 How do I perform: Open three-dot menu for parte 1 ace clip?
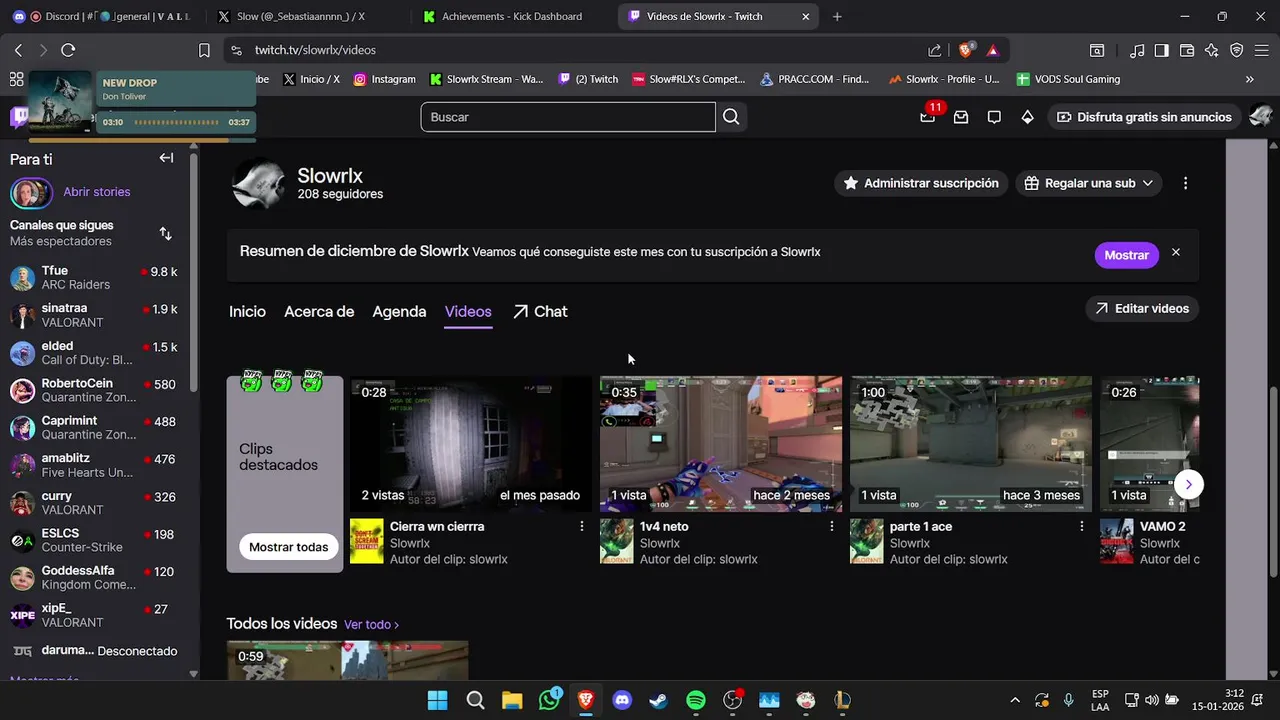click(1082, 526)
